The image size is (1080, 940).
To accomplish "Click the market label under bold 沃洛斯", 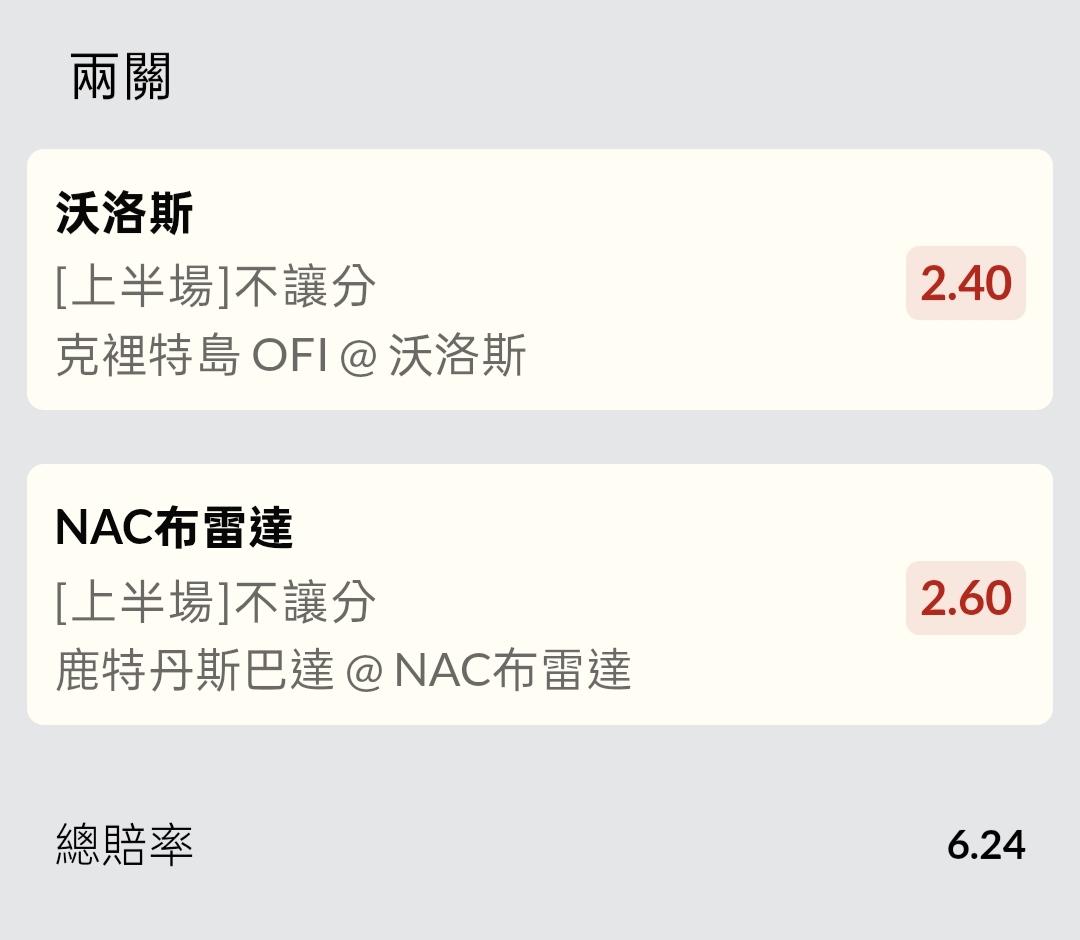I will click(x=216, y=287).
